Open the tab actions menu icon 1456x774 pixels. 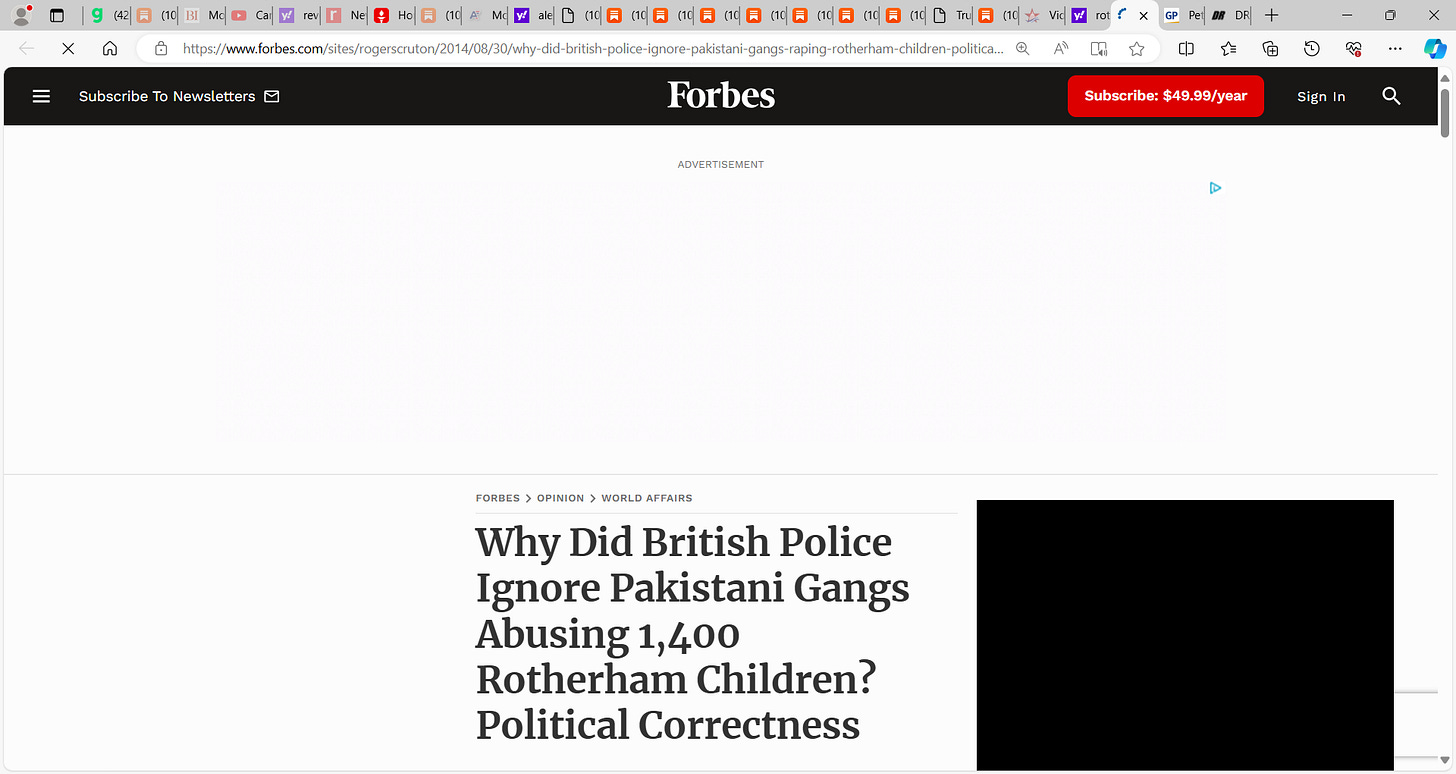tap(57, 15)
